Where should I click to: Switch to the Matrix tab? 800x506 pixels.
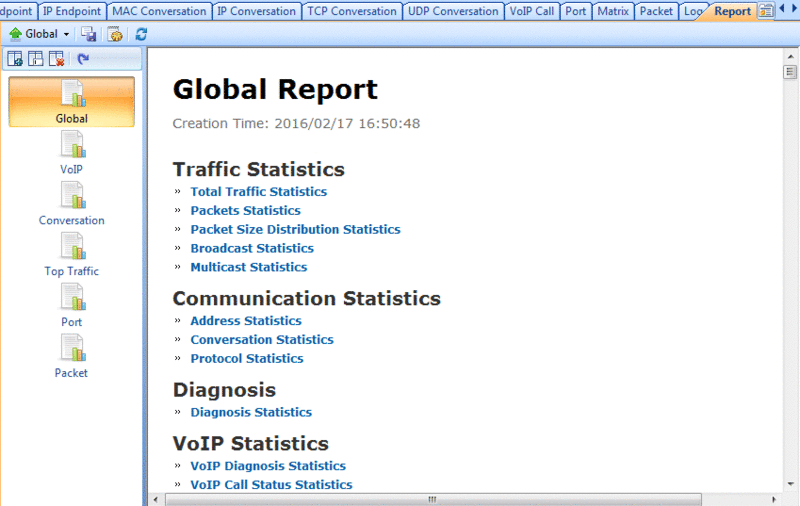pyautogui.click(x=613, y=11)
